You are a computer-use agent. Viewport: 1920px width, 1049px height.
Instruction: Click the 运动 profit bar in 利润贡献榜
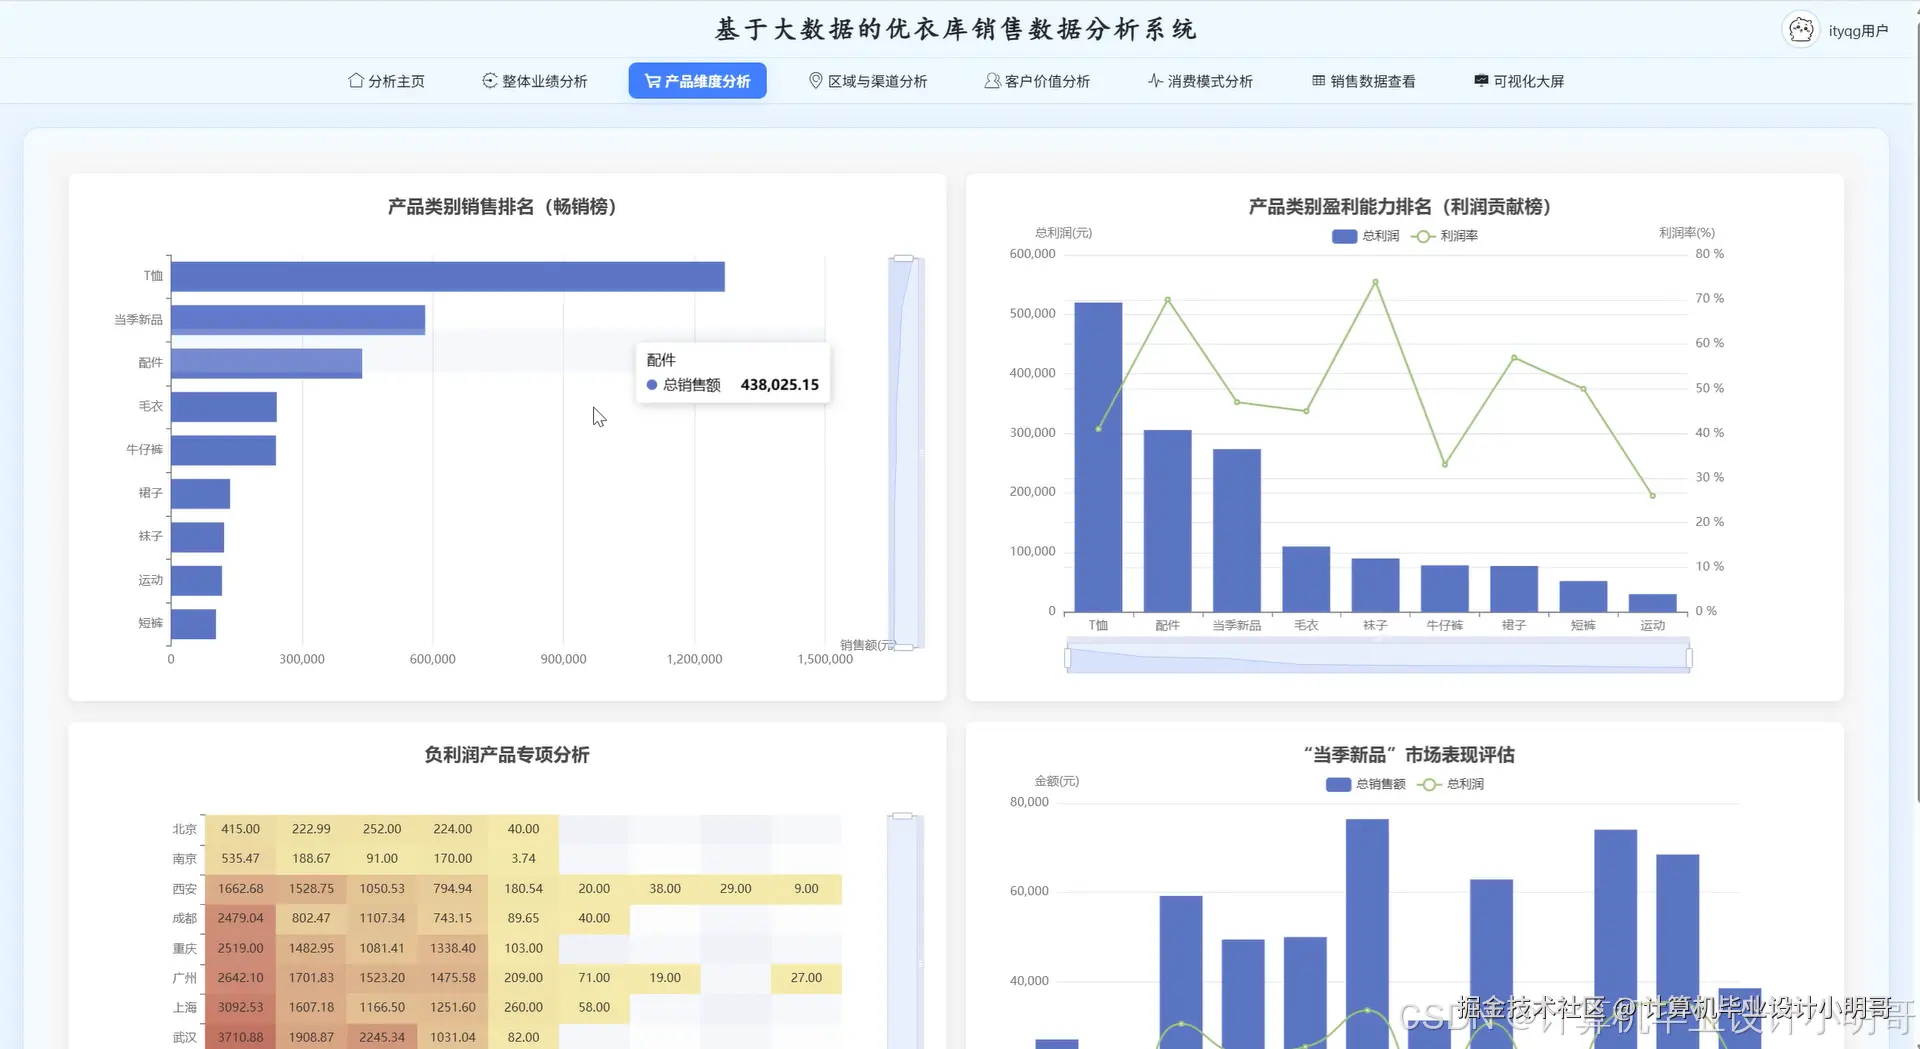pos(1653,603)
